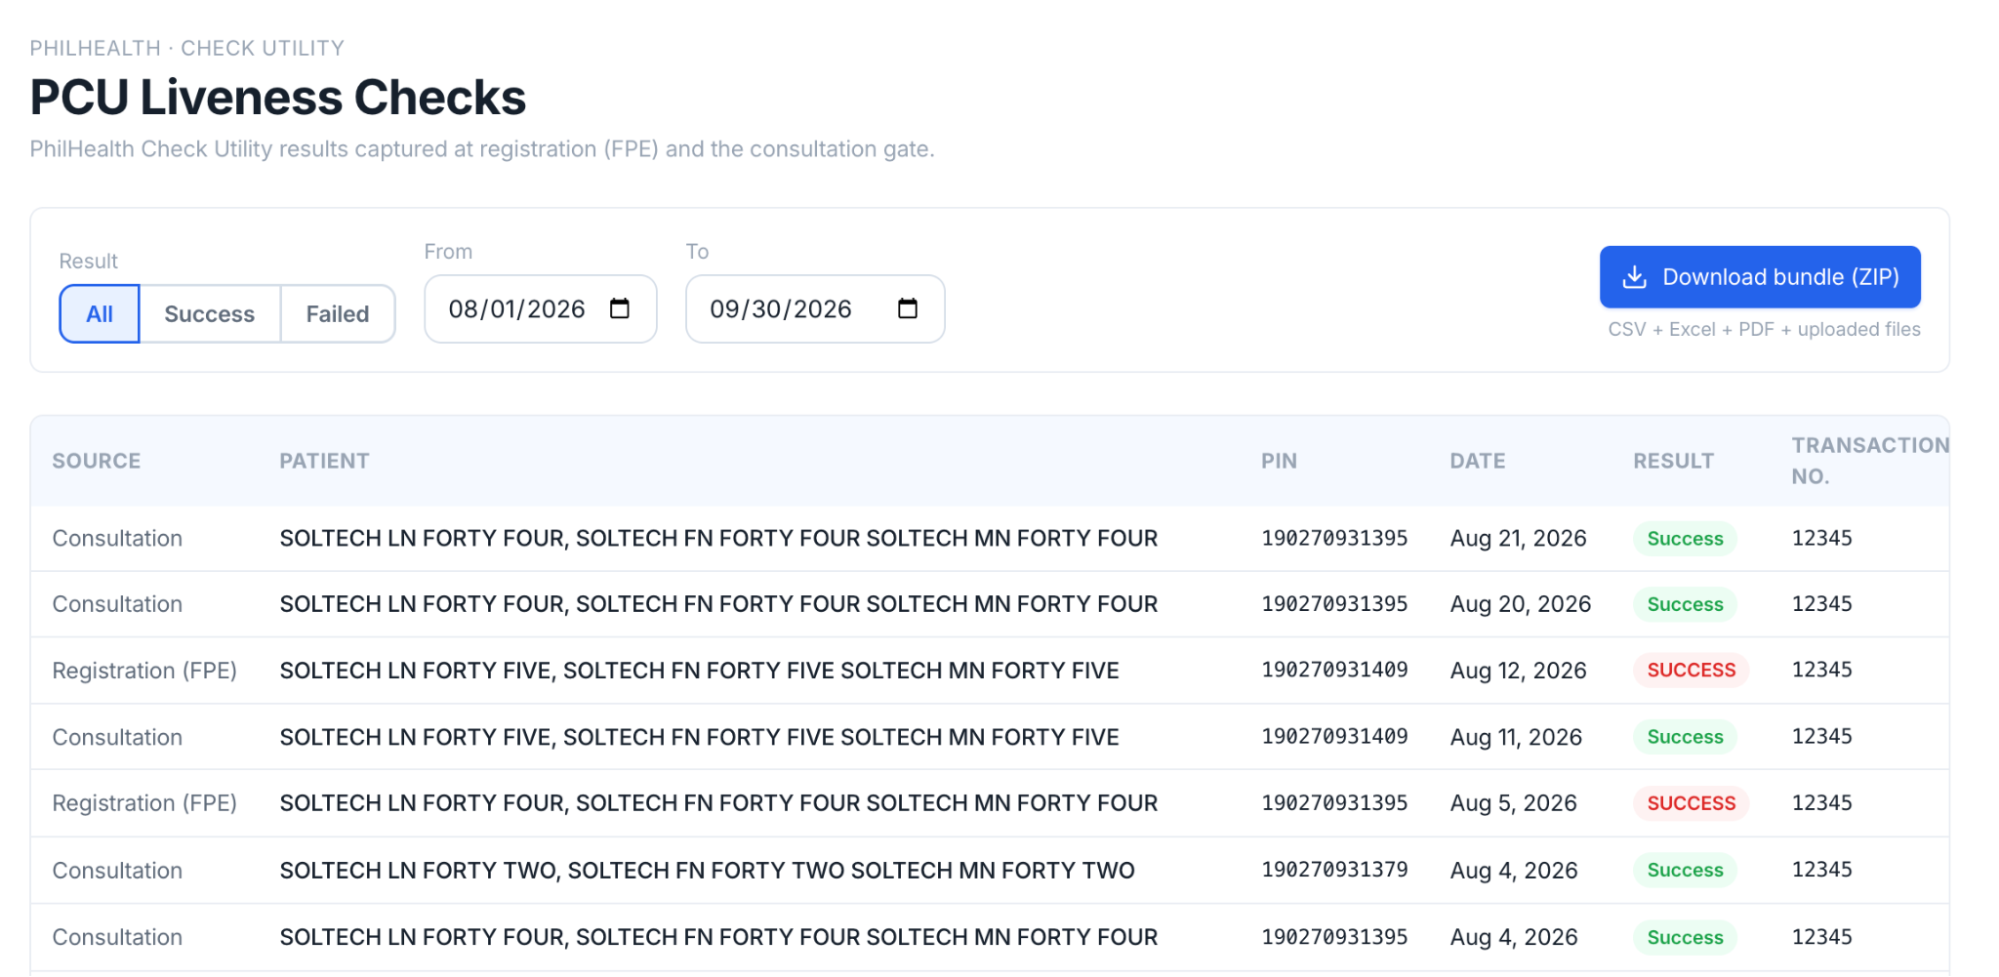
Task: Select the Aug 20, 2026 date cell
Action: click(1520, 604)
